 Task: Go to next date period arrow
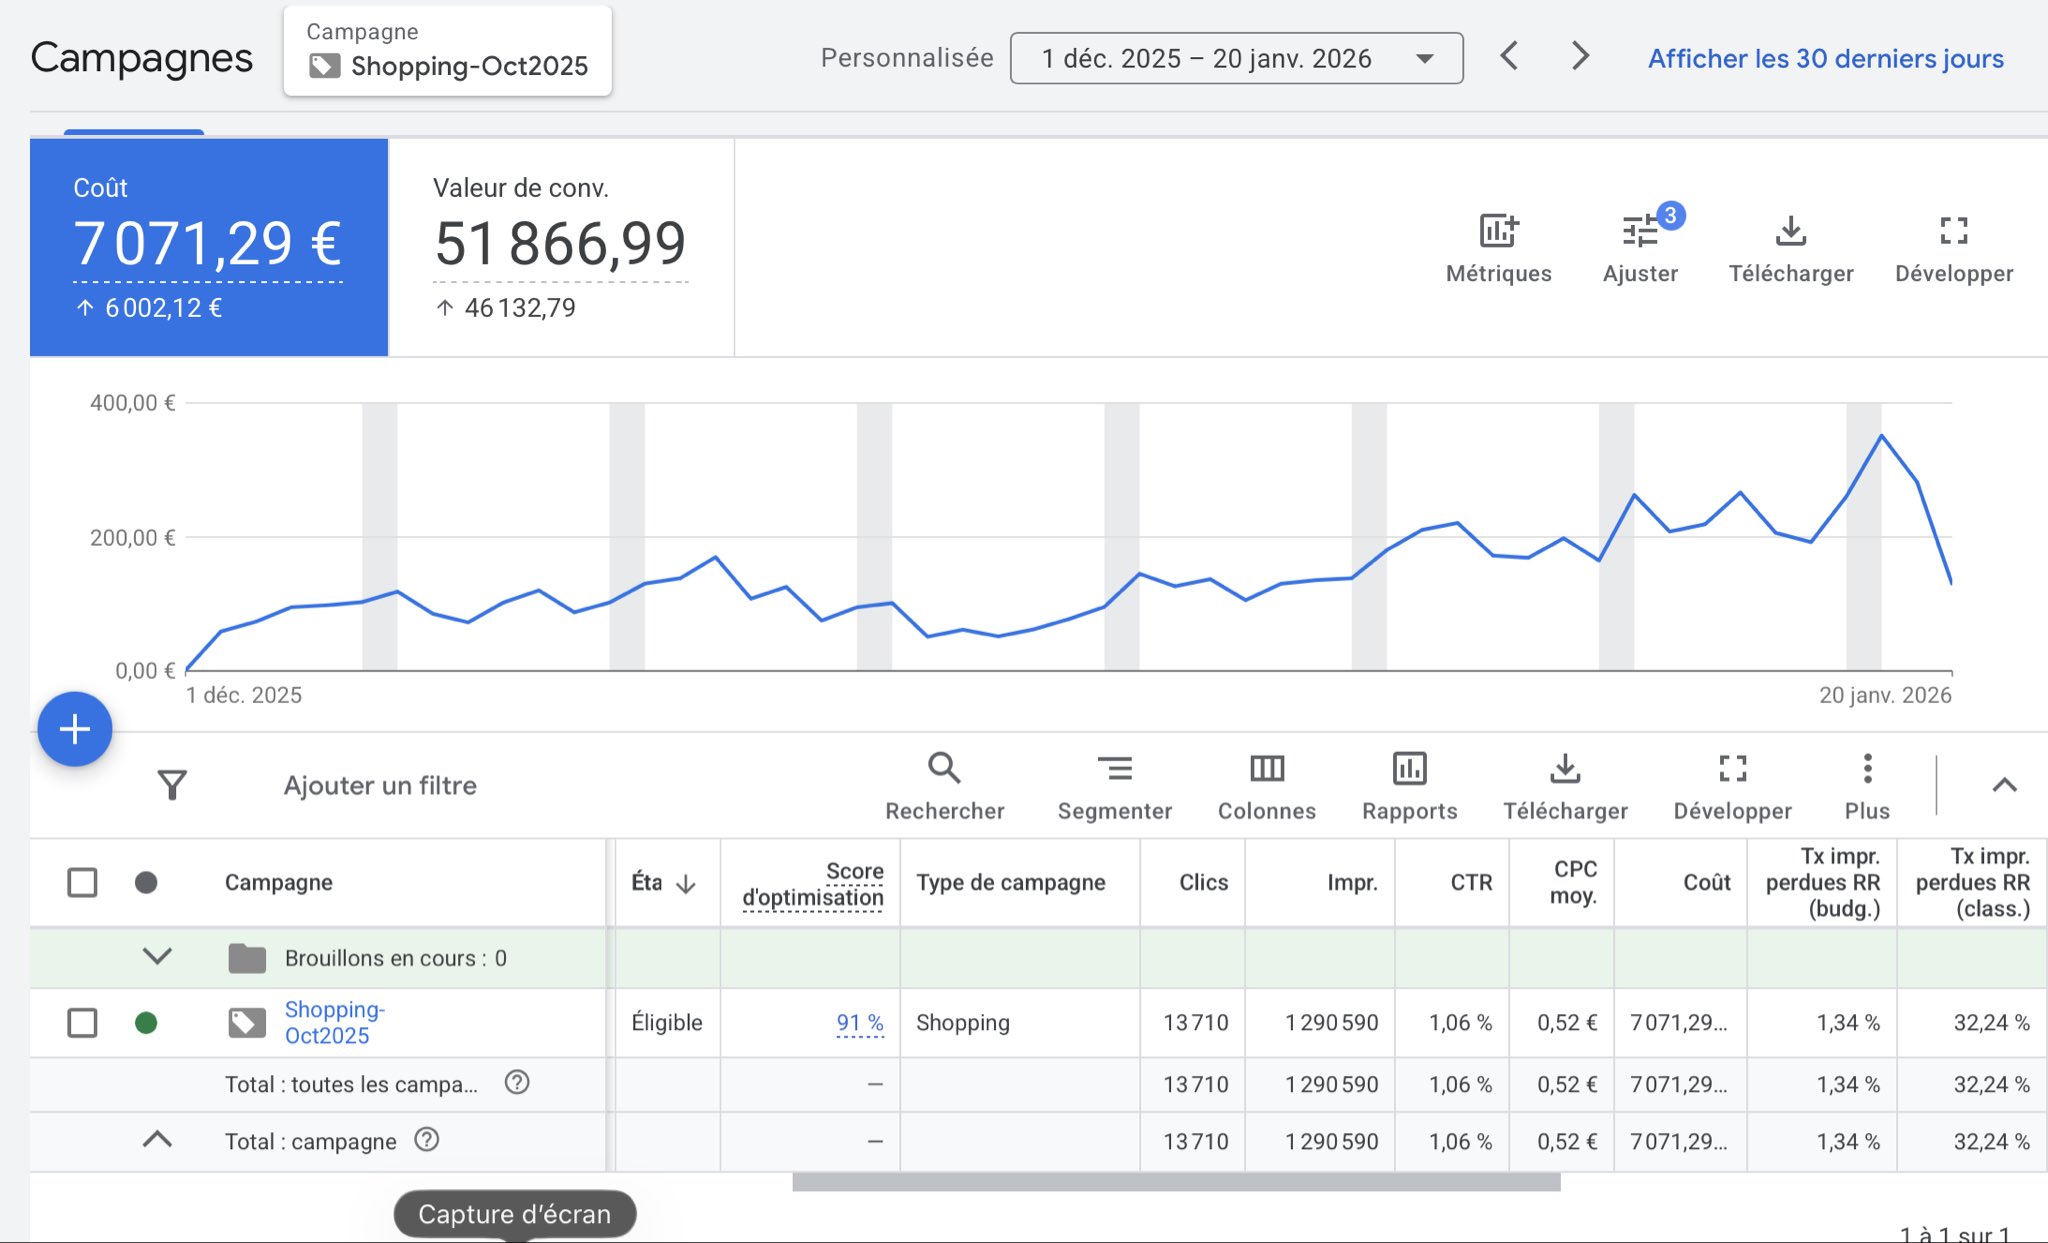[x=1580, y=56]
